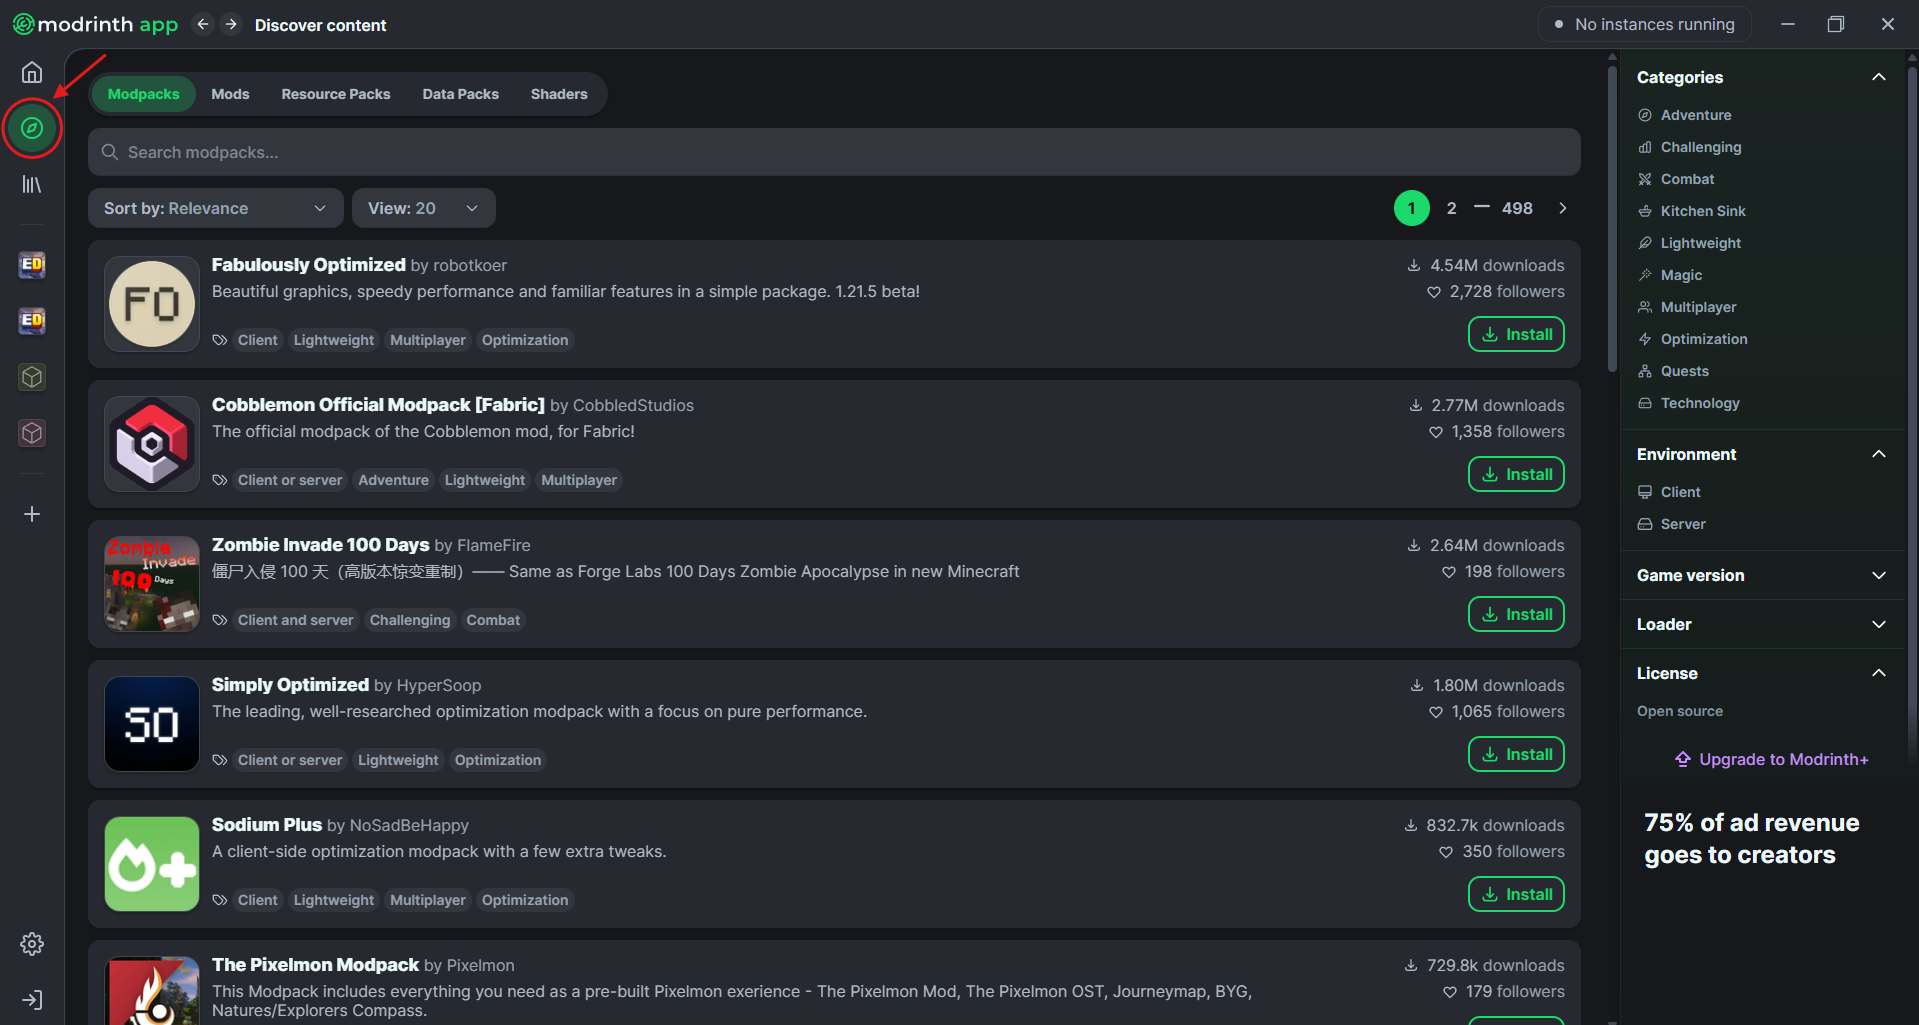The image size is (1919, 1025).
Task: Filter by Server environment
Action: pyautogui.click(x=1672, y=524)
